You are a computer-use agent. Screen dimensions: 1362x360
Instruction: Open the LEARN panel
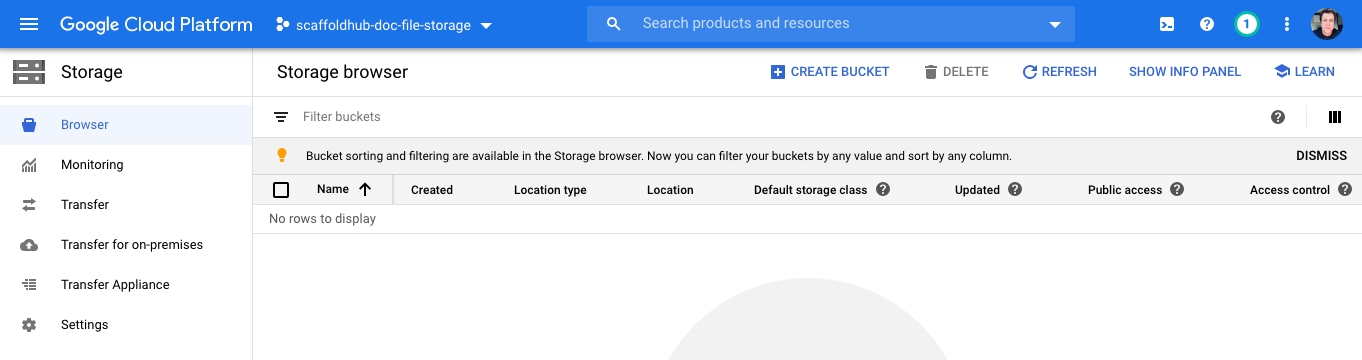click(1304, 72)
